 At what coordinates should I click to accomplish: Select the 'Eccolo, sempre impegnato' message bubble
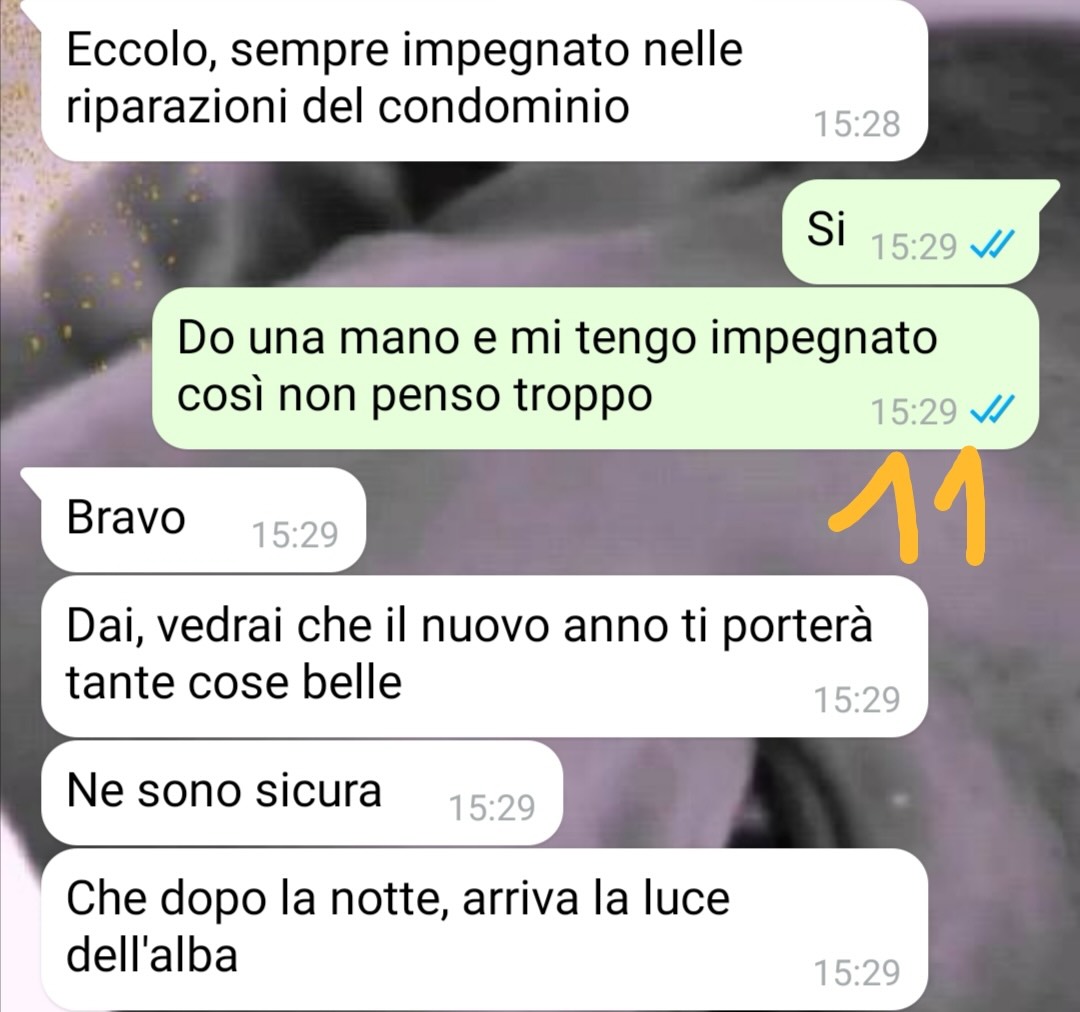point(484,80)
